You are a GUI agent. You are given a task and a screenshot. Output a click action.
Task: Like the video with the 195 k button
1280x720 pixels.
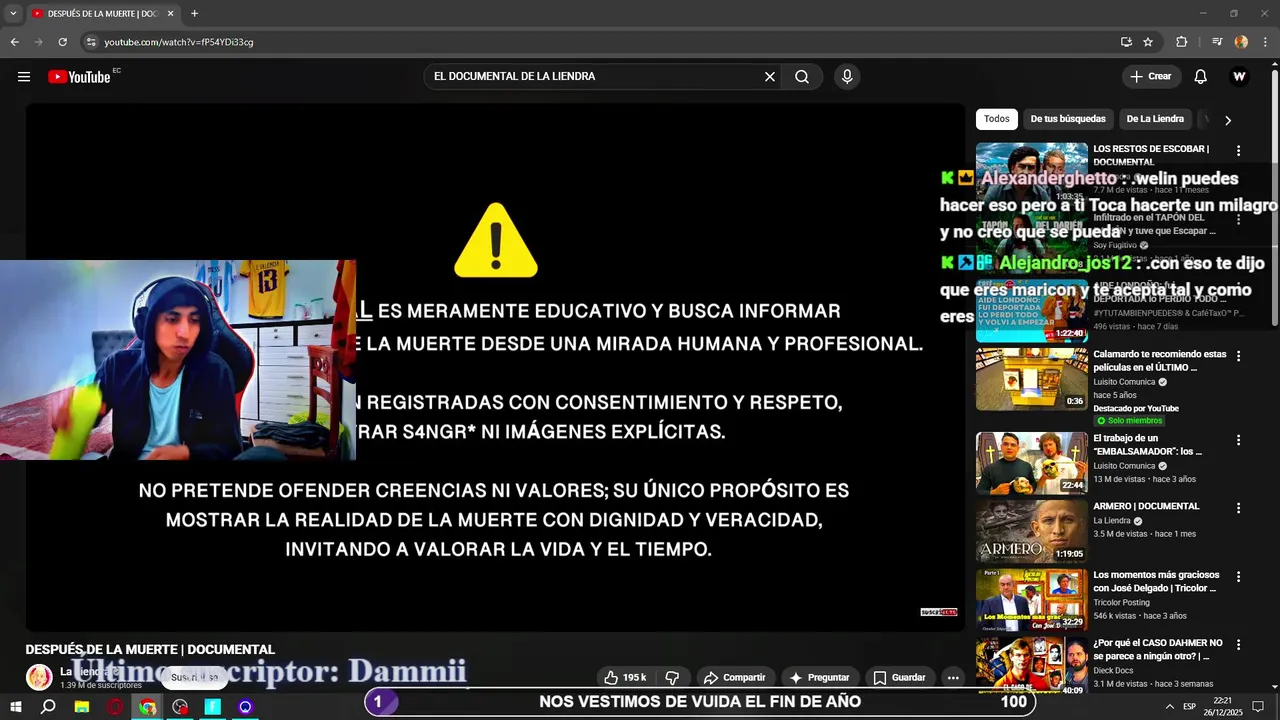click(x=625, y=677)
